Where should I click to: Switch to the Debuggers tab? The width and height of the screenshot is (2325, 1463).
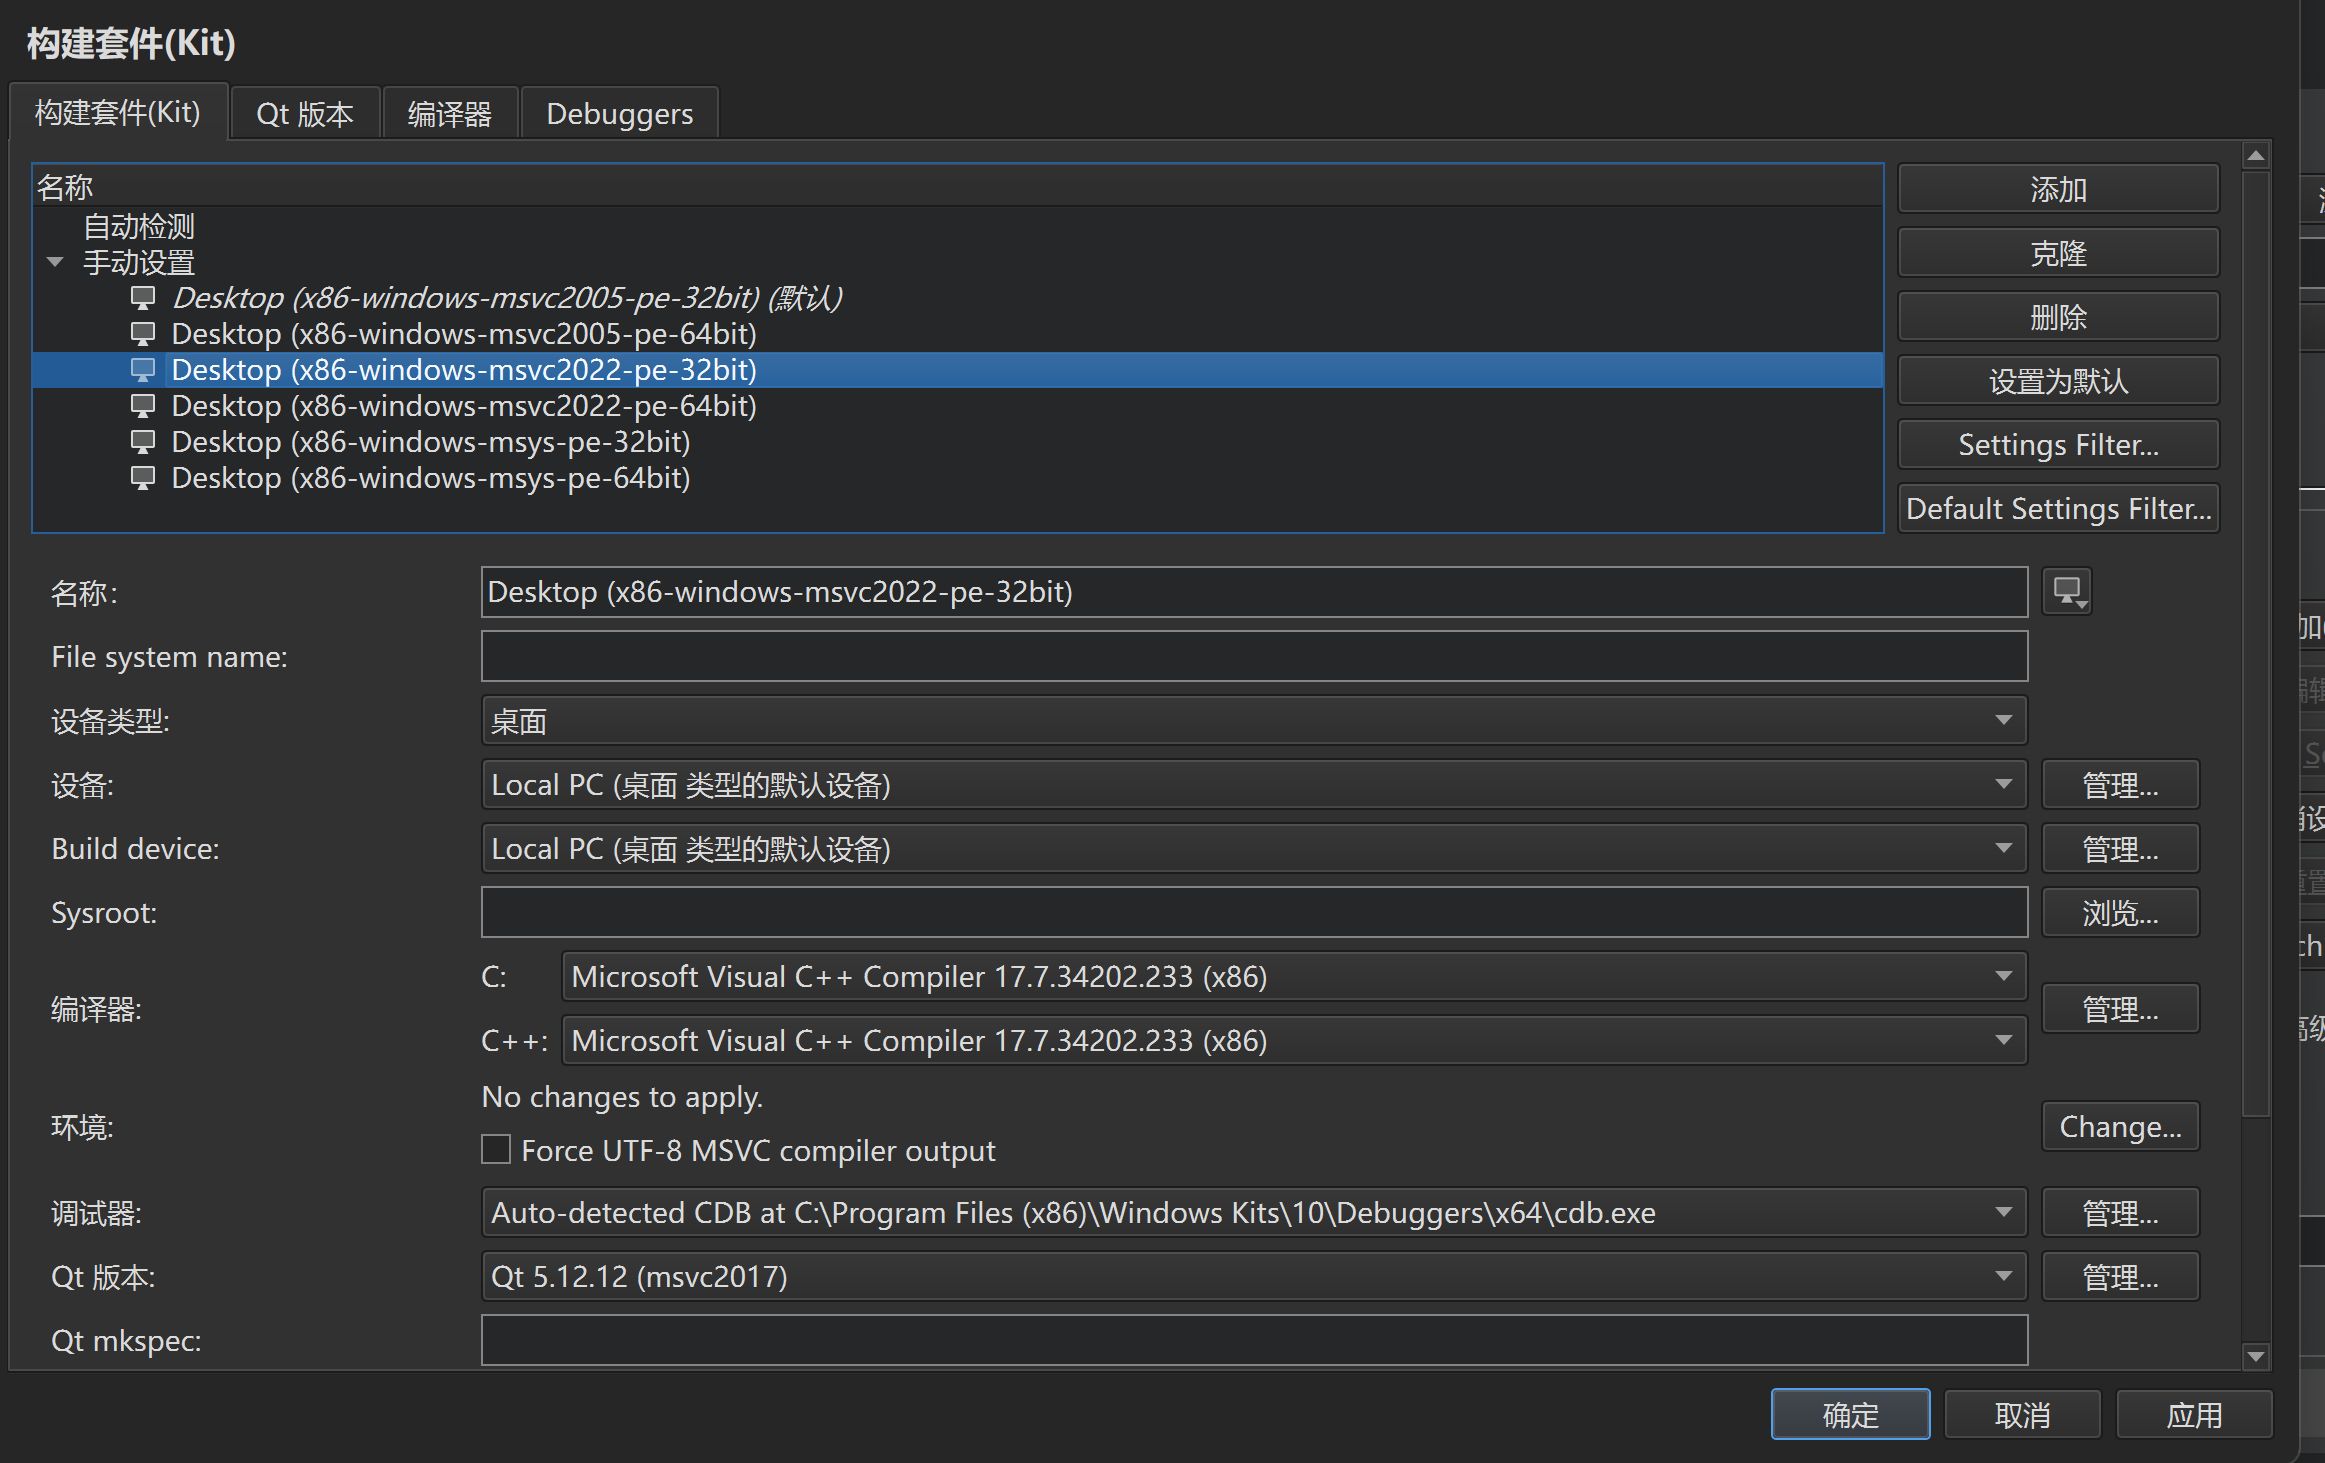click(x=619, y=114)
